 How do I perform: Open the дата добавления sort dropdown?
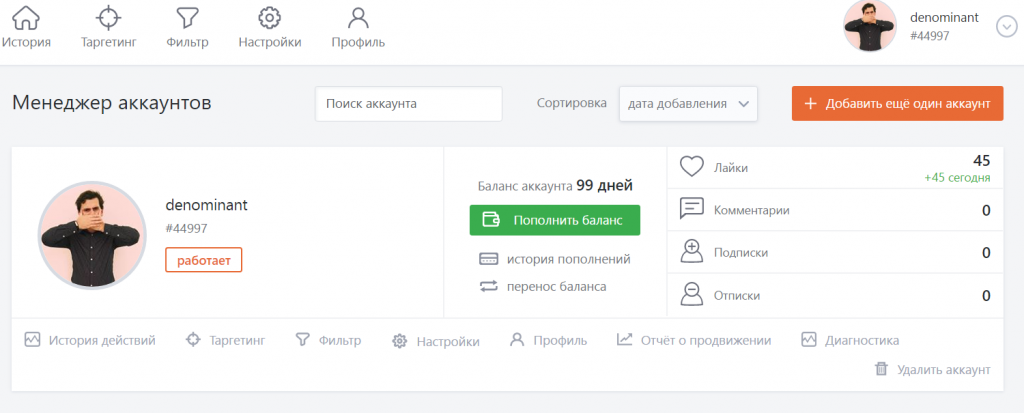[688, 104]
